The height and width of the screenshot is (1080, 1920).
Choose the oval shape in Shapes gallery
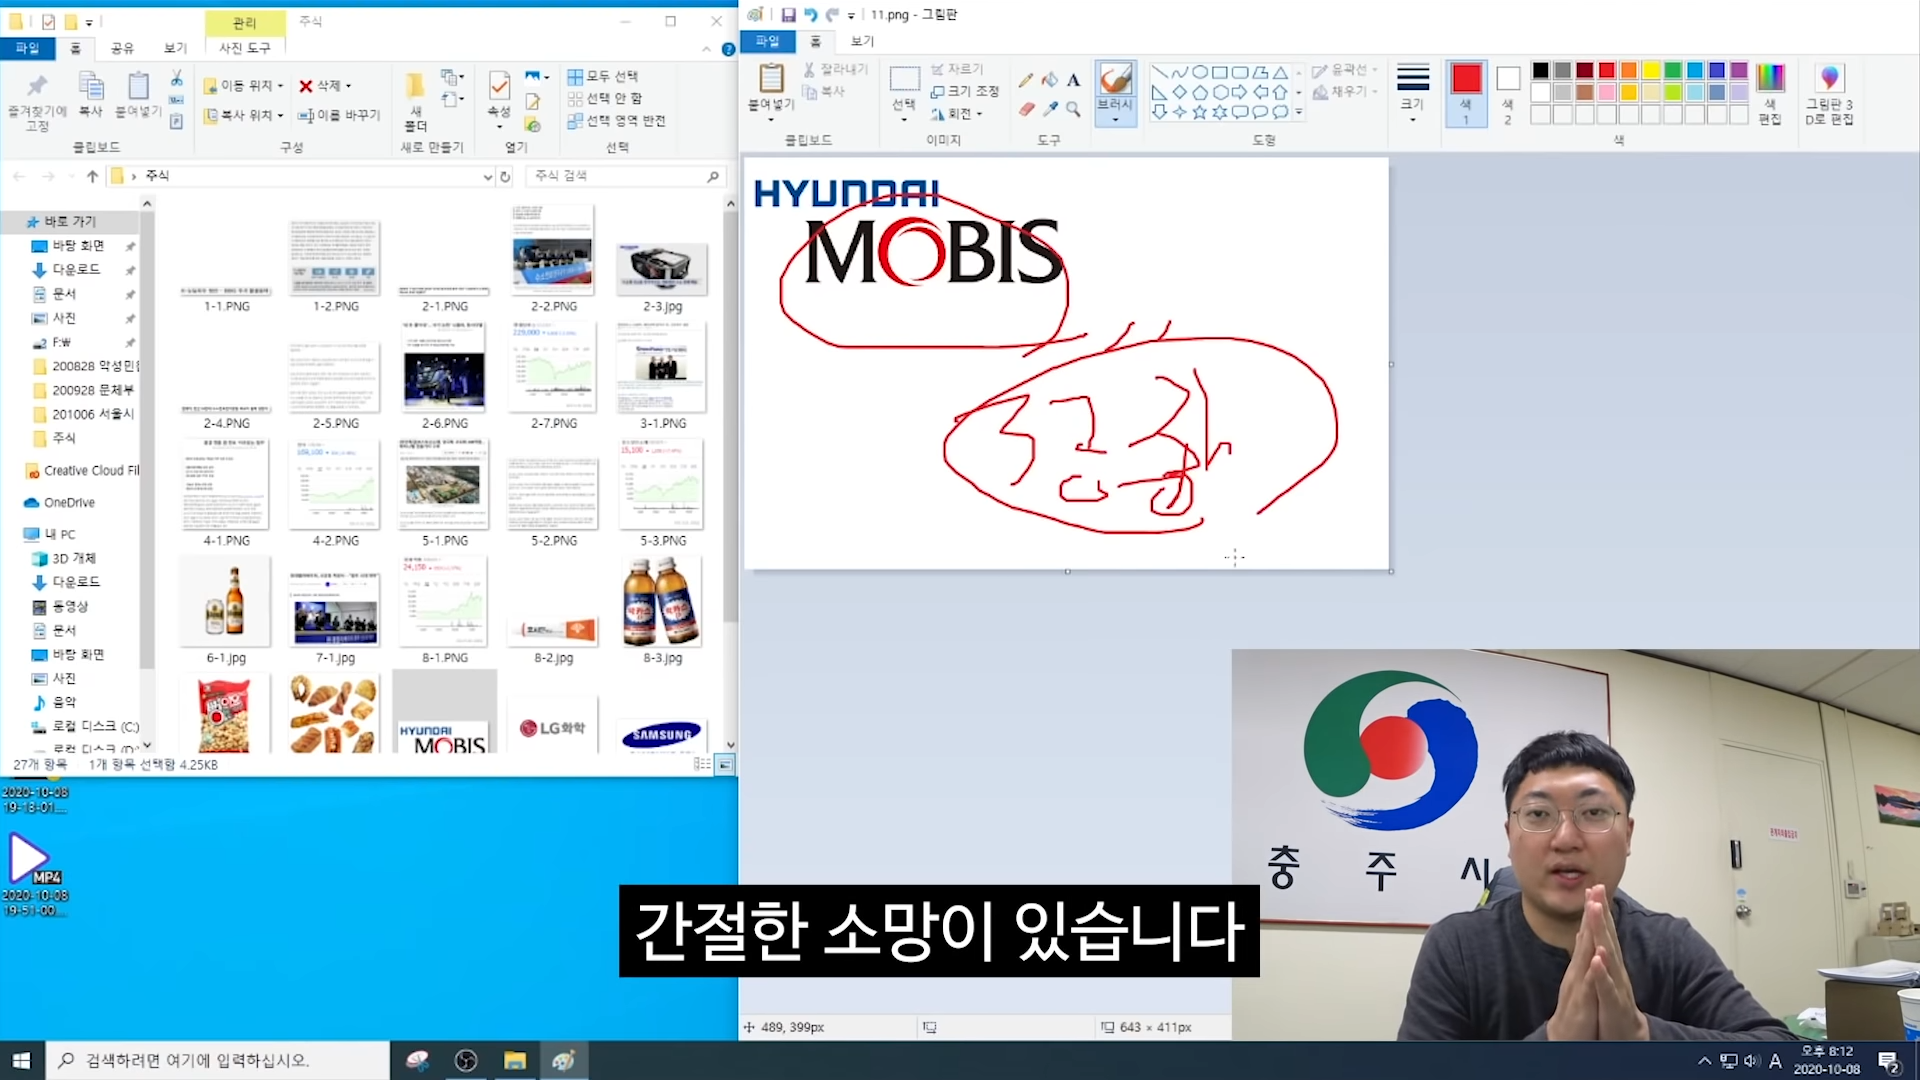[1199, 72]
